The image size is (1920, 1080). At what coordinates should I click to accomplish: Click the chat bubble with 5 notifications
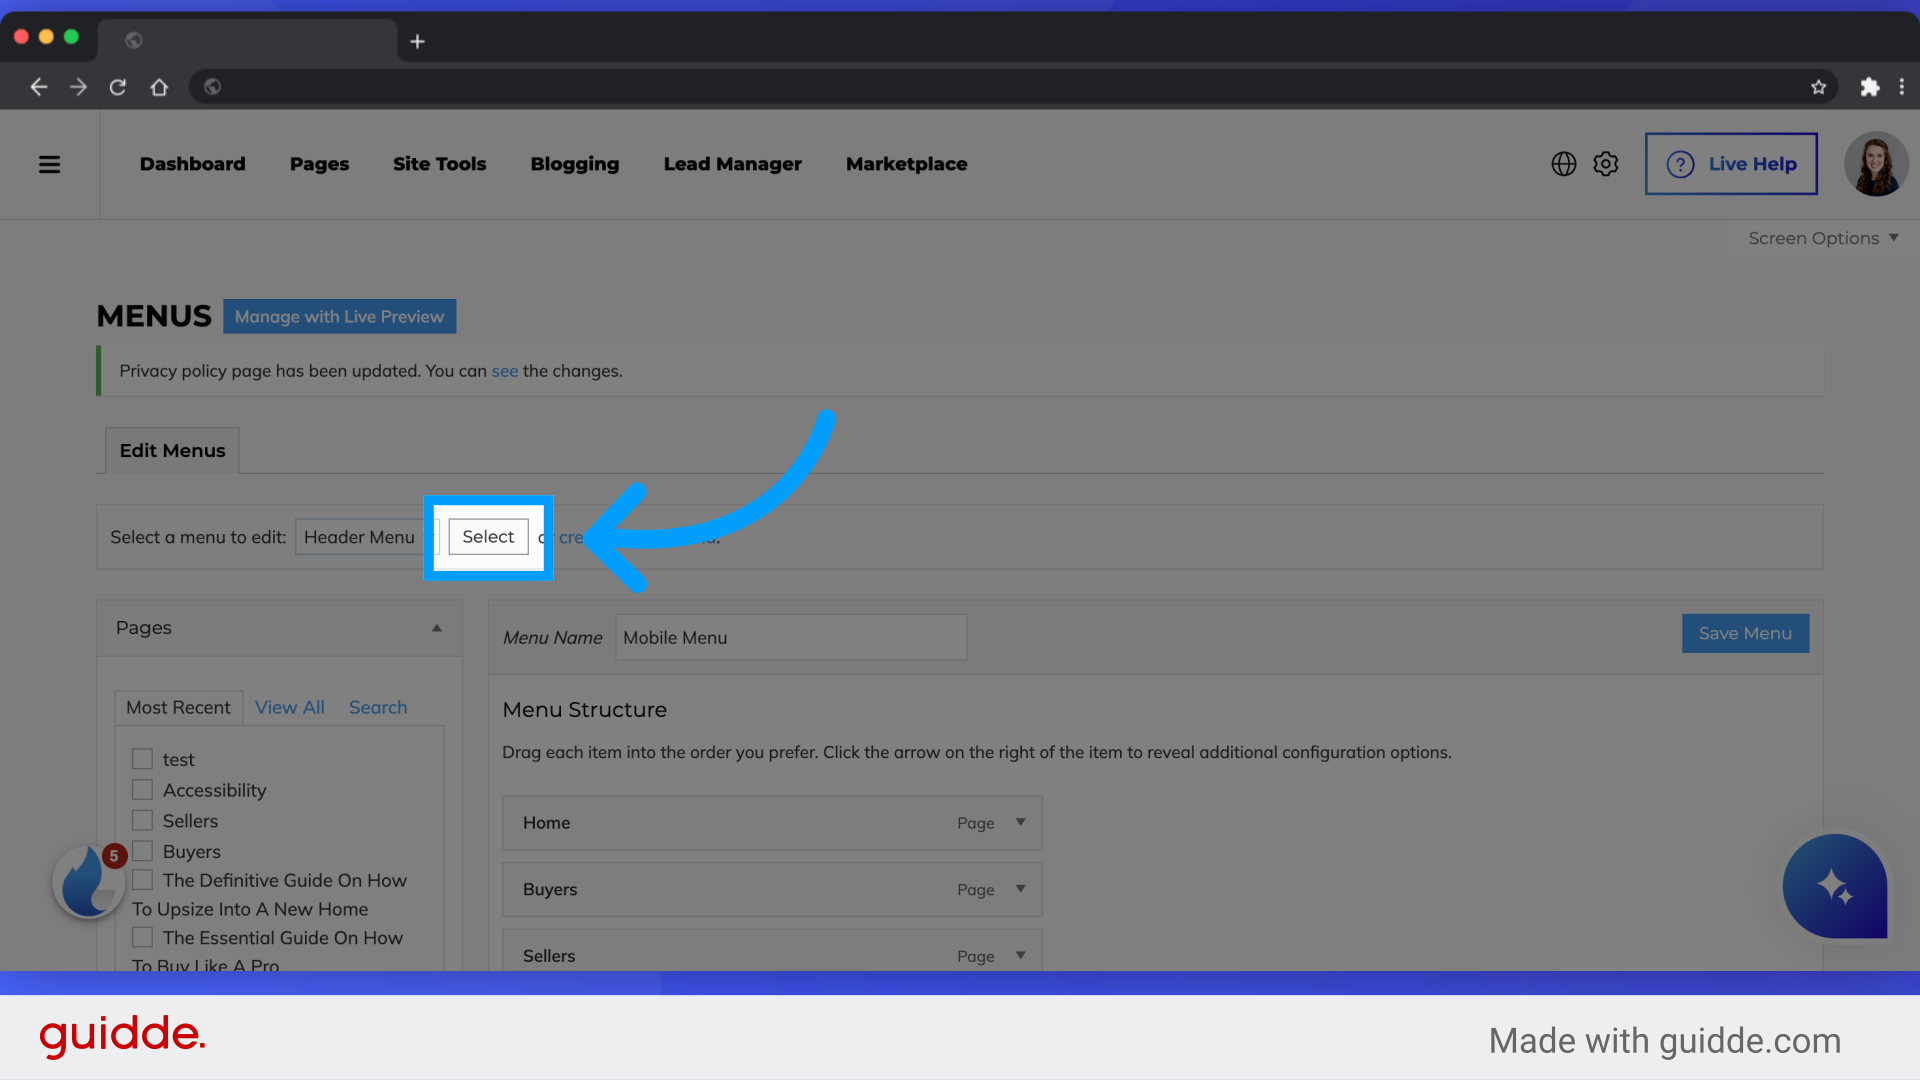click(x=88, y=881)
